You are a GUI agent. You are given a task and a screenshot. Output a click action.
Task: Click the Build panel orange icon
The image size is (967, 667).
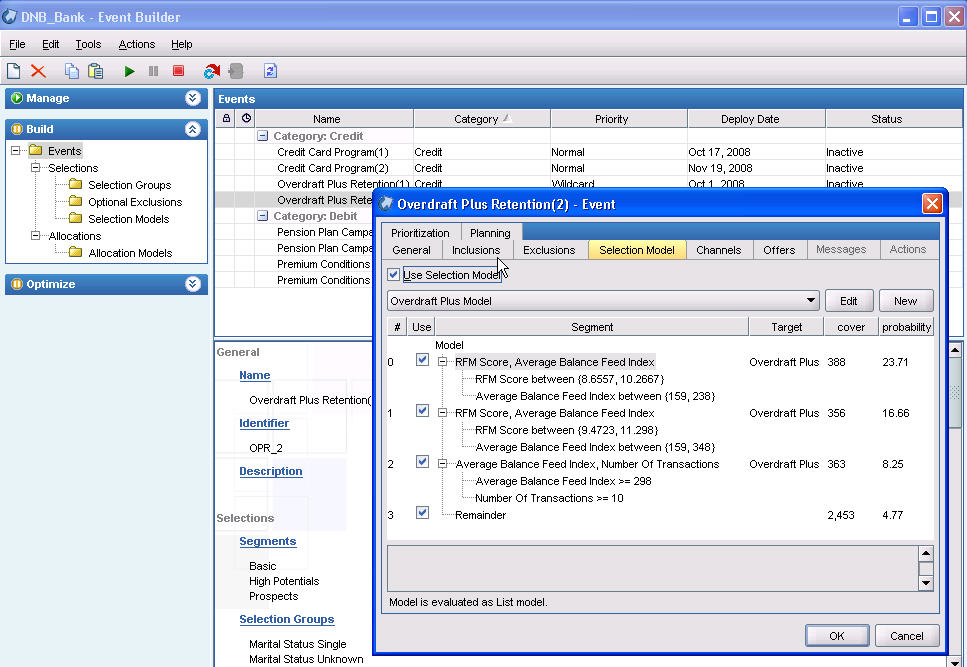point(17,129)
